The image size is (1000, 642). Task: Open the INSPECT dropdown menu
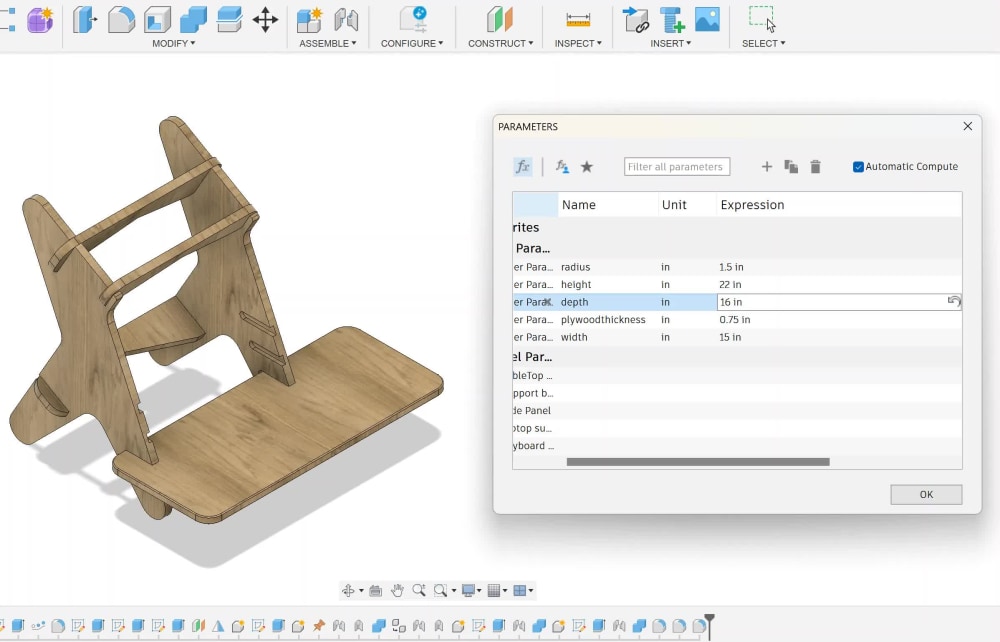(x=578, y=43)
